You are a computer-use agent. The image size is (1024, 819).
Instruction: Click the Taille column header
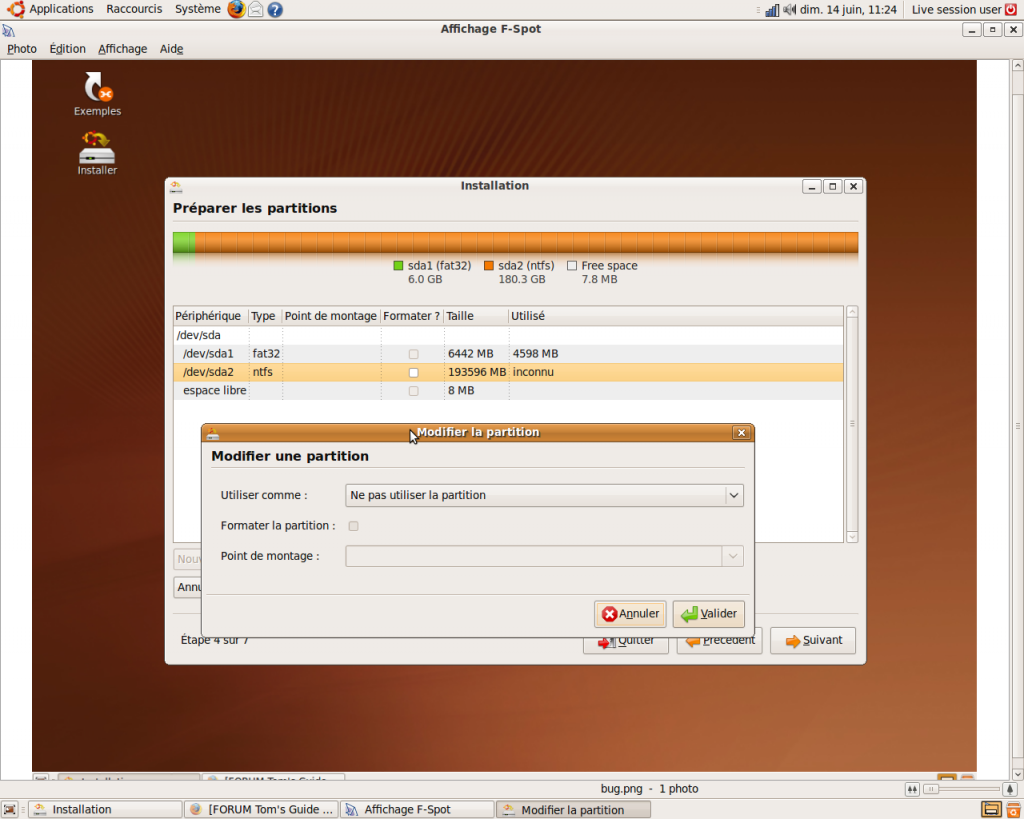pyautogui.click(x=476, y=316)
